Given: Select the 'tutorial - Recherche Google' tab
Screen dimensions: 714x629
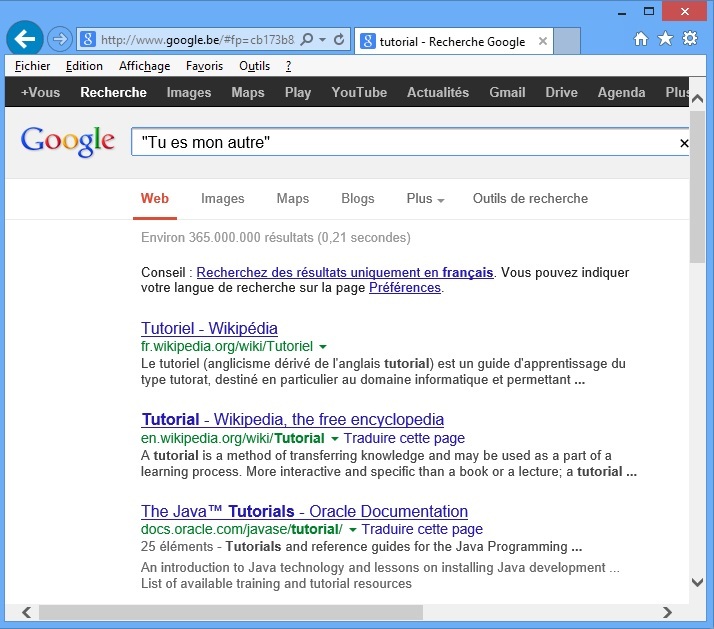Looking at the screenshot, I should pos(454,41).
